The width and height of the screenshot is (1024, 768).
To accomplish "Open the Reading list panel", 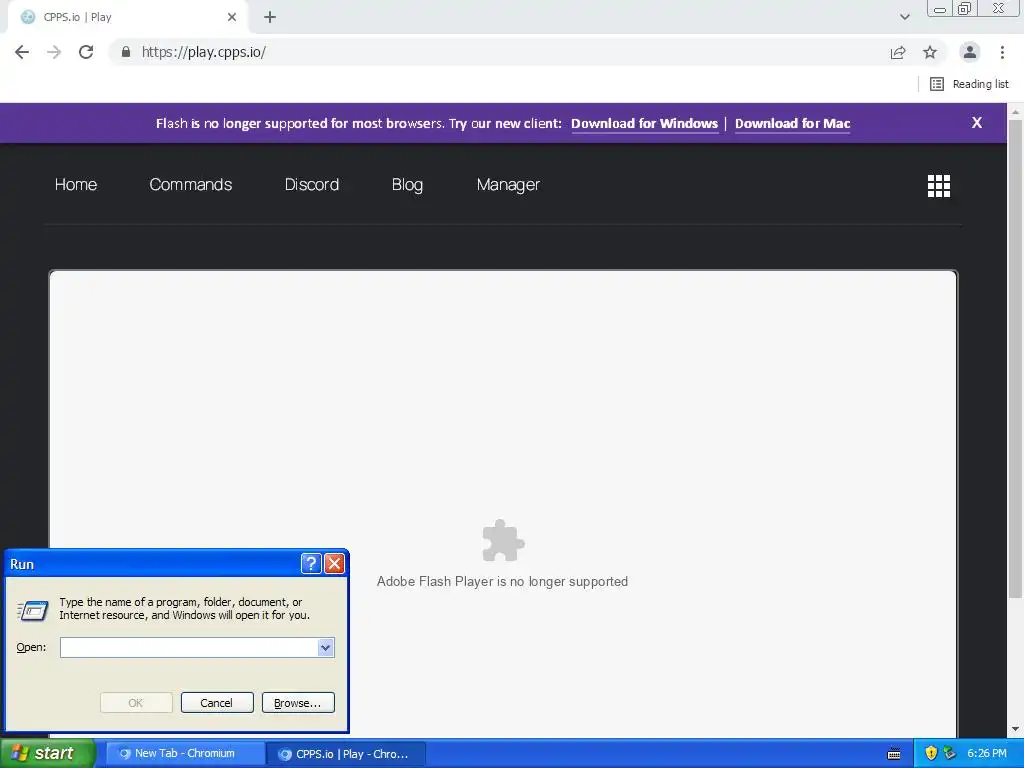I will pyautogui.click(x=969, y=84).
